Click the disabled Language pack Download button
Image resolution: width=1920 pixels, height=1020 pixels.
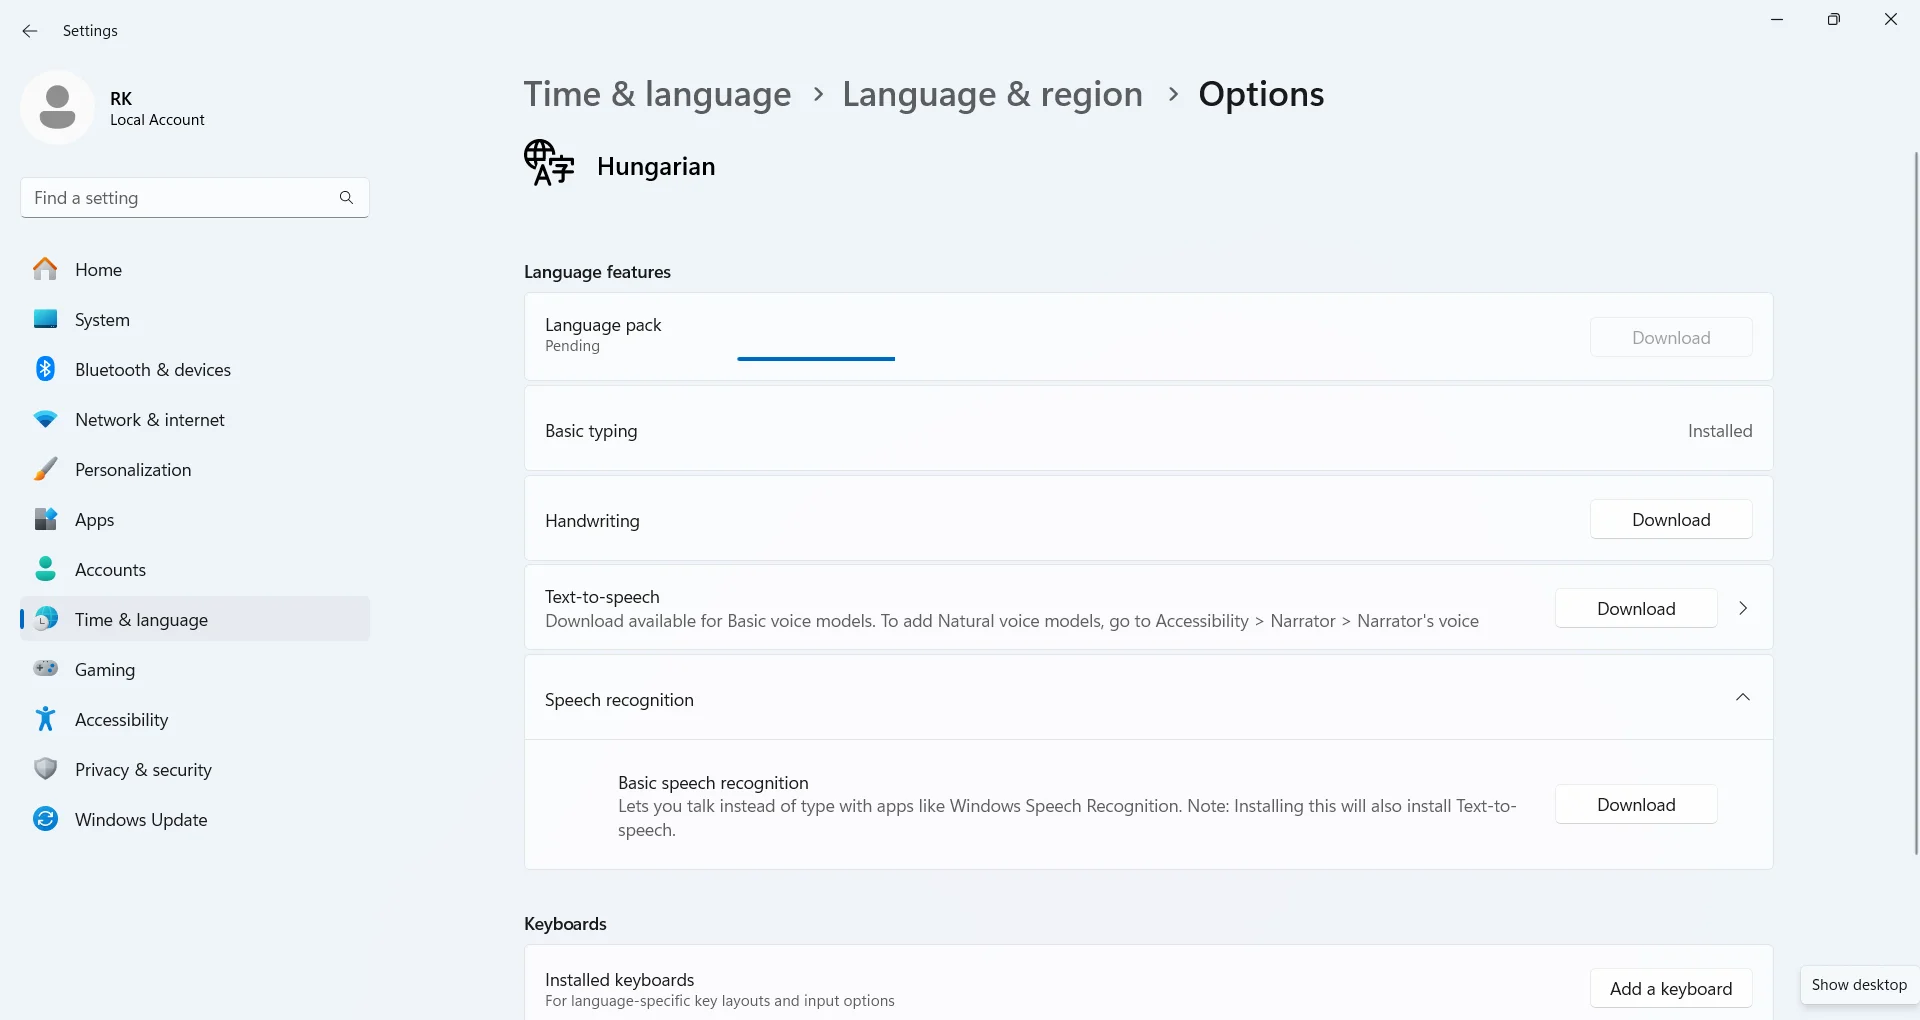(x=1671, y=338)
